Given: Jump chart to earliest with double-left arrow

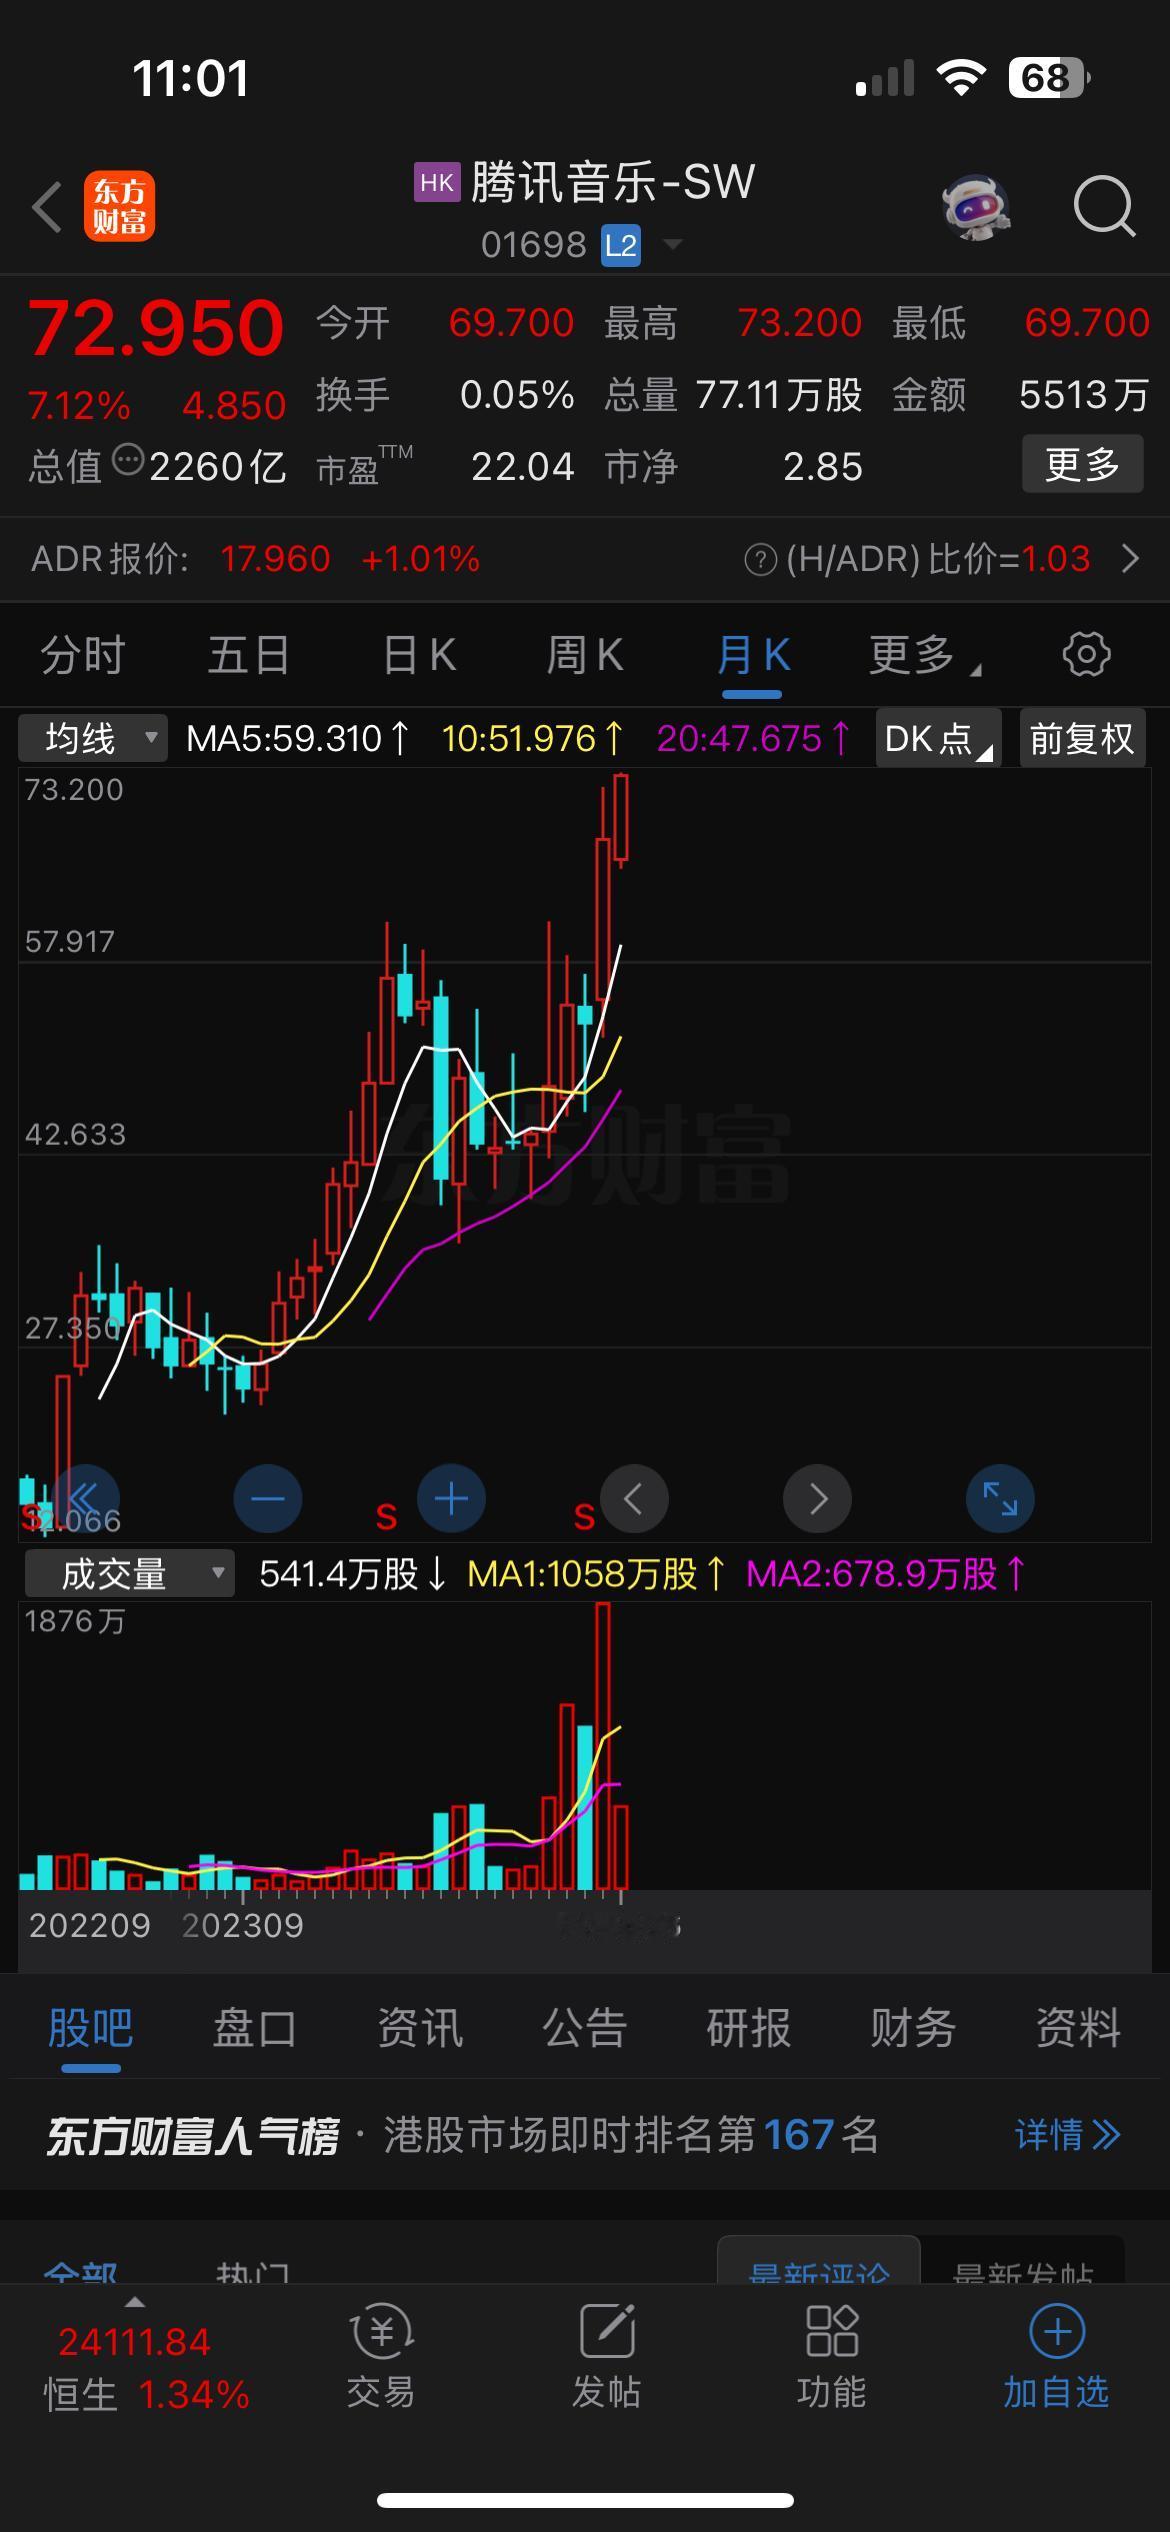Looking at the screenshot, I should point(85,1499).
